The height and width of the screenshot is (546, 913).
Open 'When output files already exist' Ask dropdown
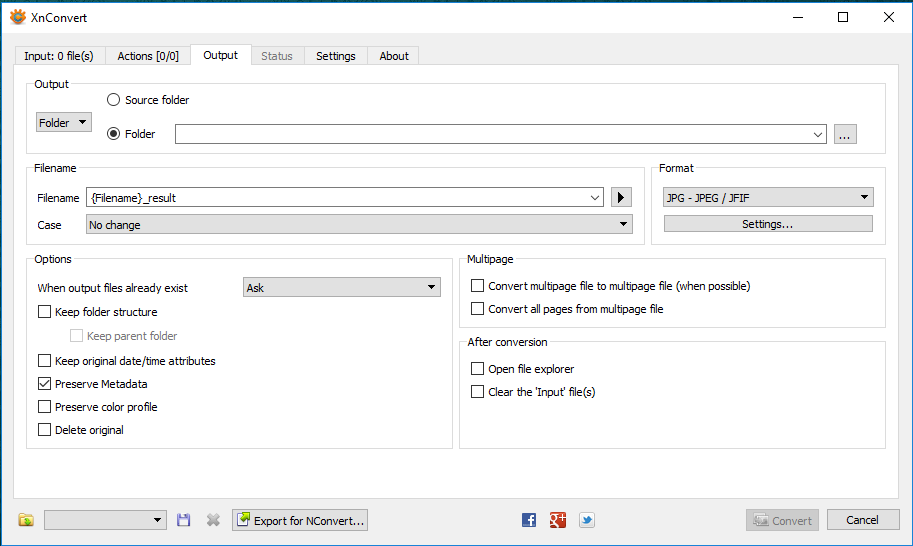(342, 288)
